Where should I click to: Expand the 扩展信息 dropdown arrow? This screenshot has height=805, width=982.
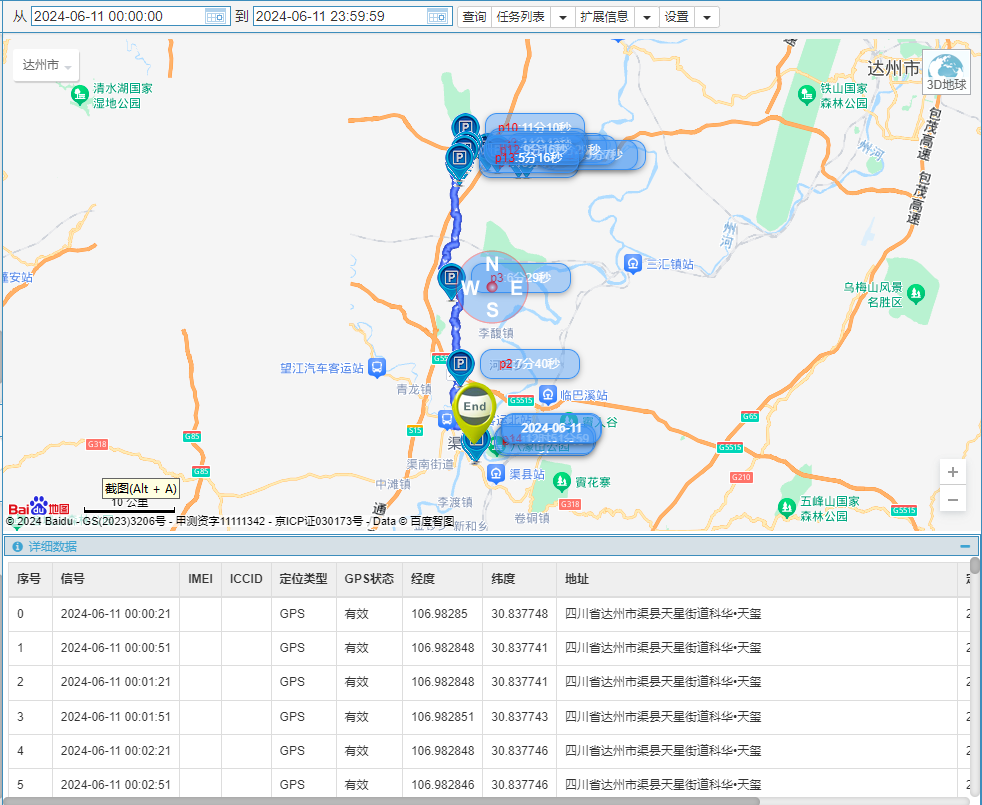[646, 17]
